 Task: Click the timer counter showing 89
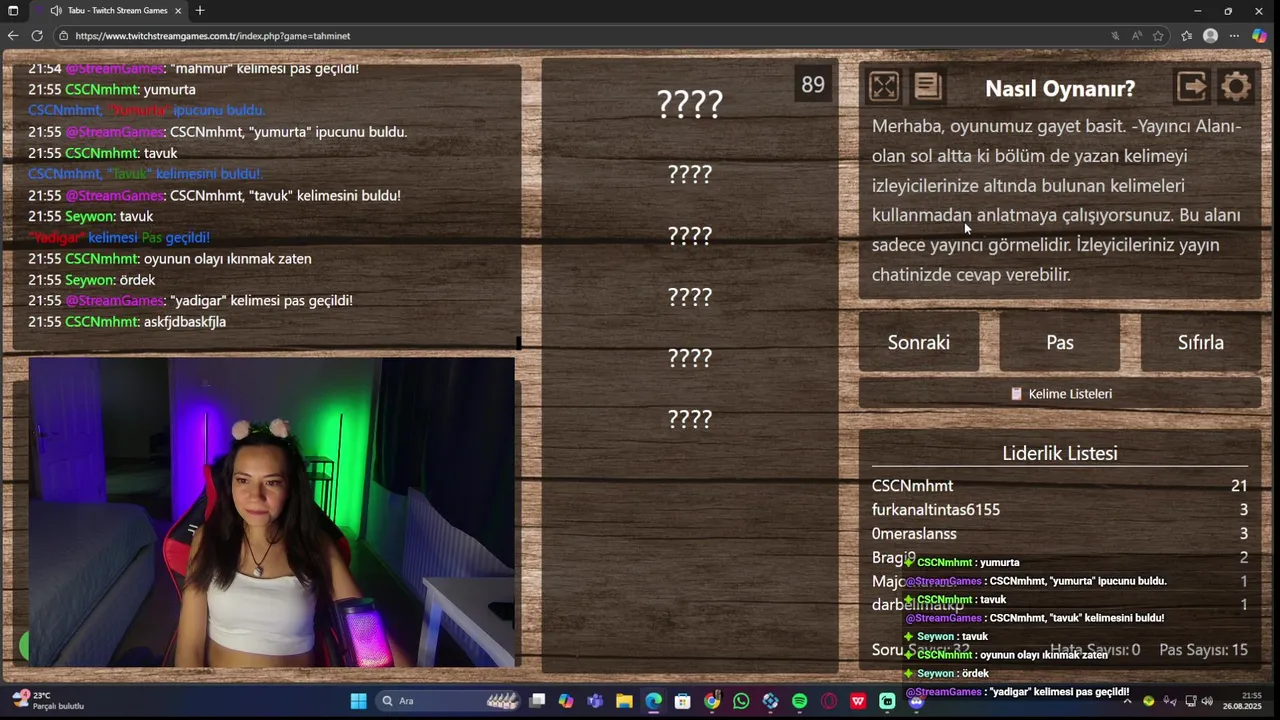point(813,85)
